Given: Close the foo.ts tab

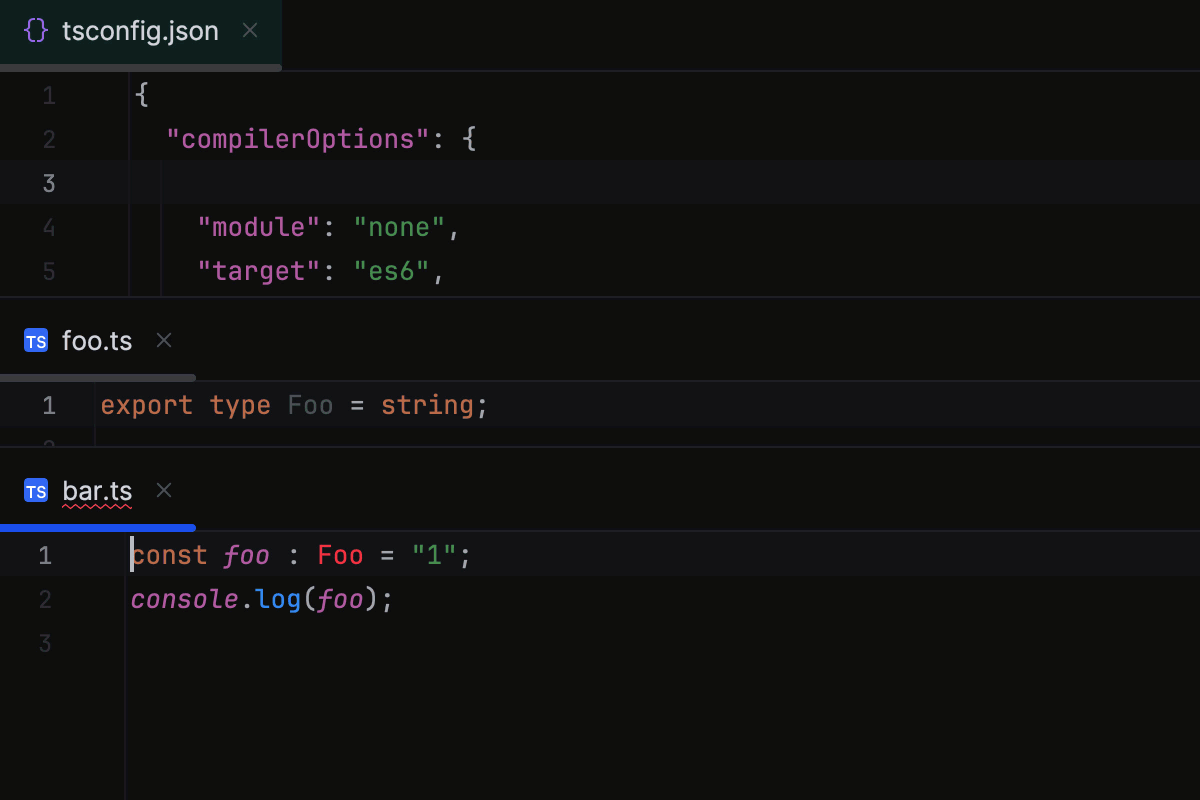Looking at the screenshot, I should (163, 340).
